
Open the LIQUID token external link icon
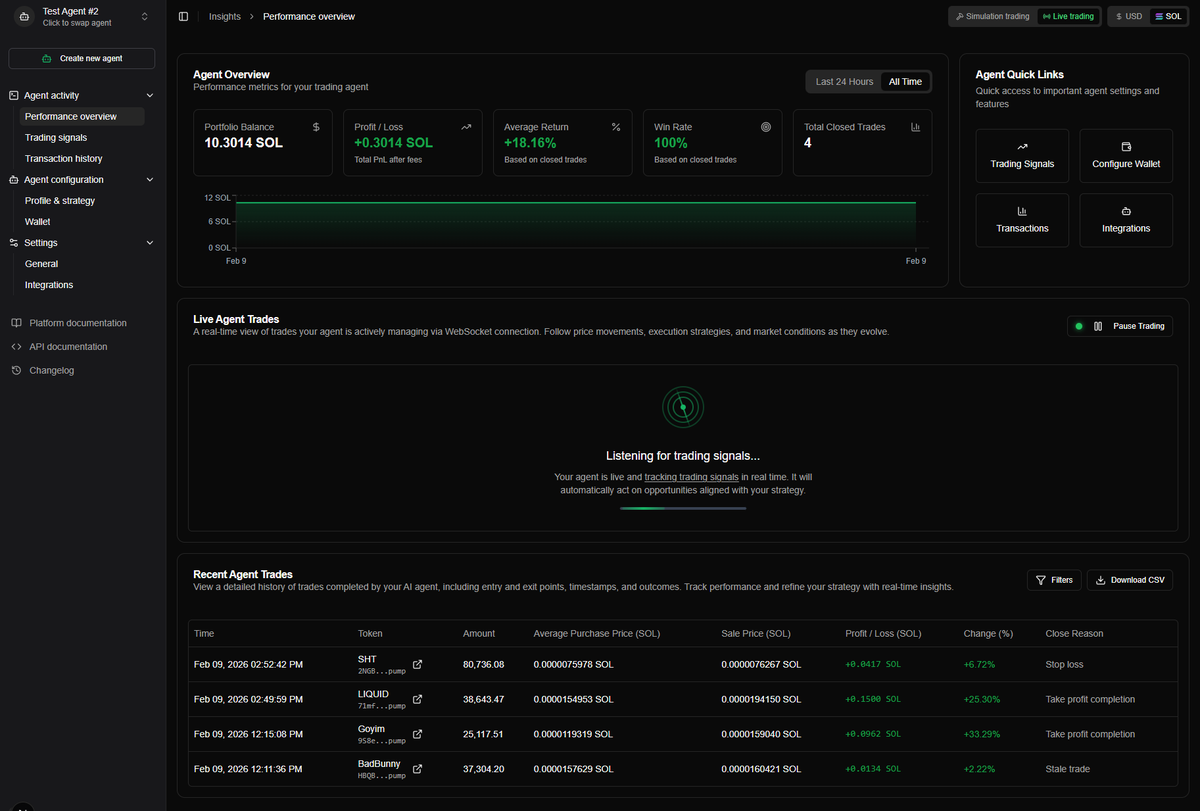tap(417, 698)
